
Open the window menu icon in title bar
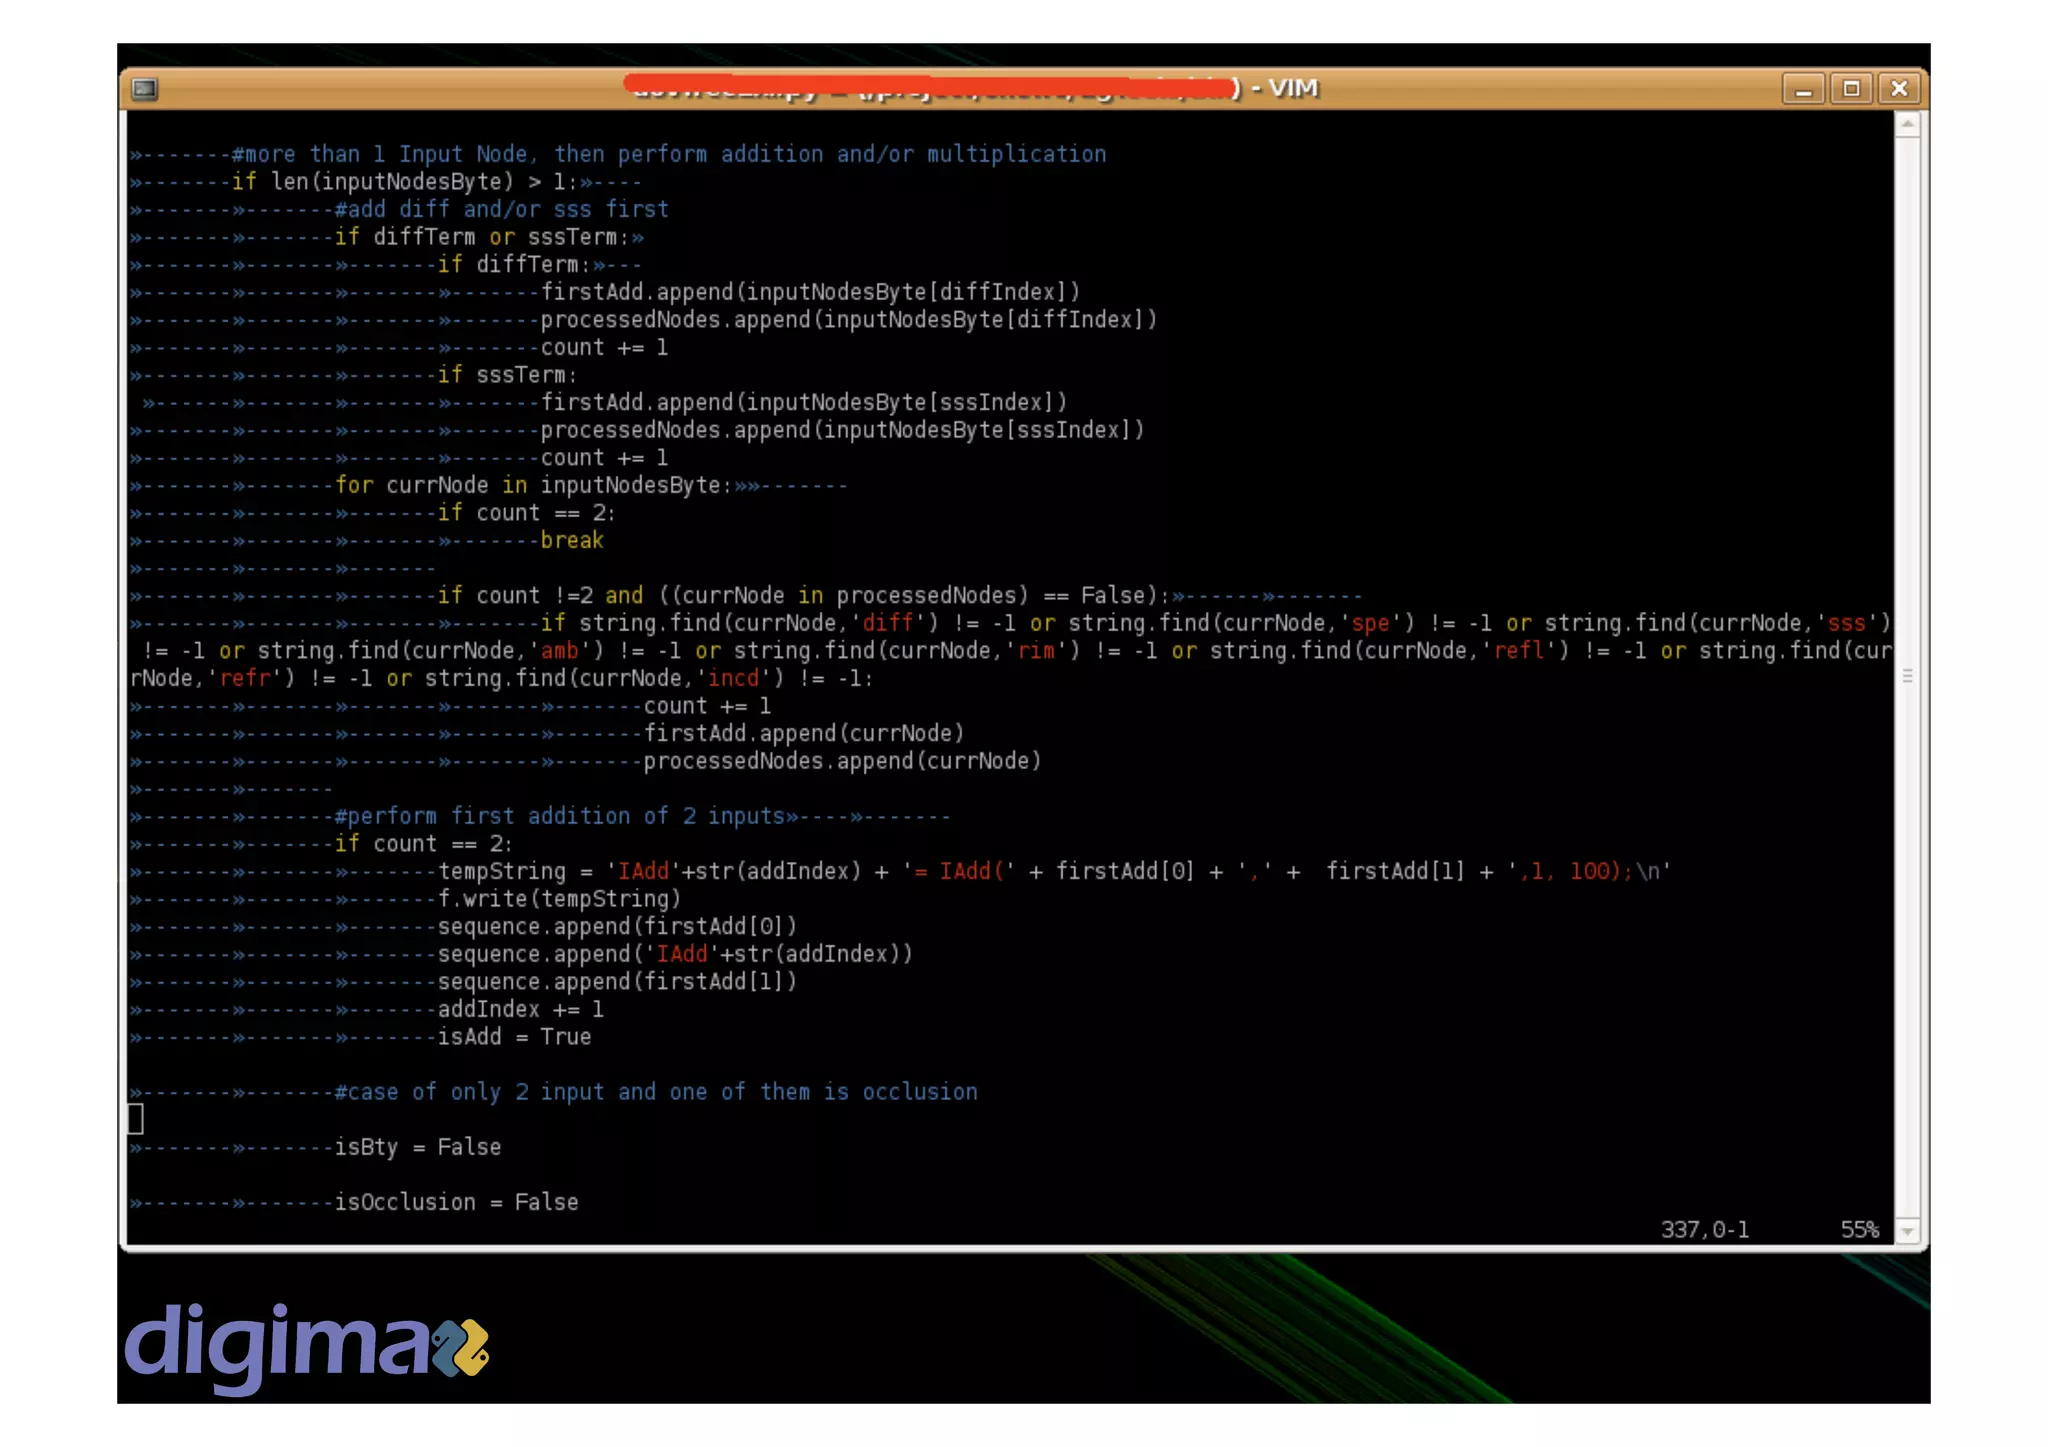tap(145, 89)
